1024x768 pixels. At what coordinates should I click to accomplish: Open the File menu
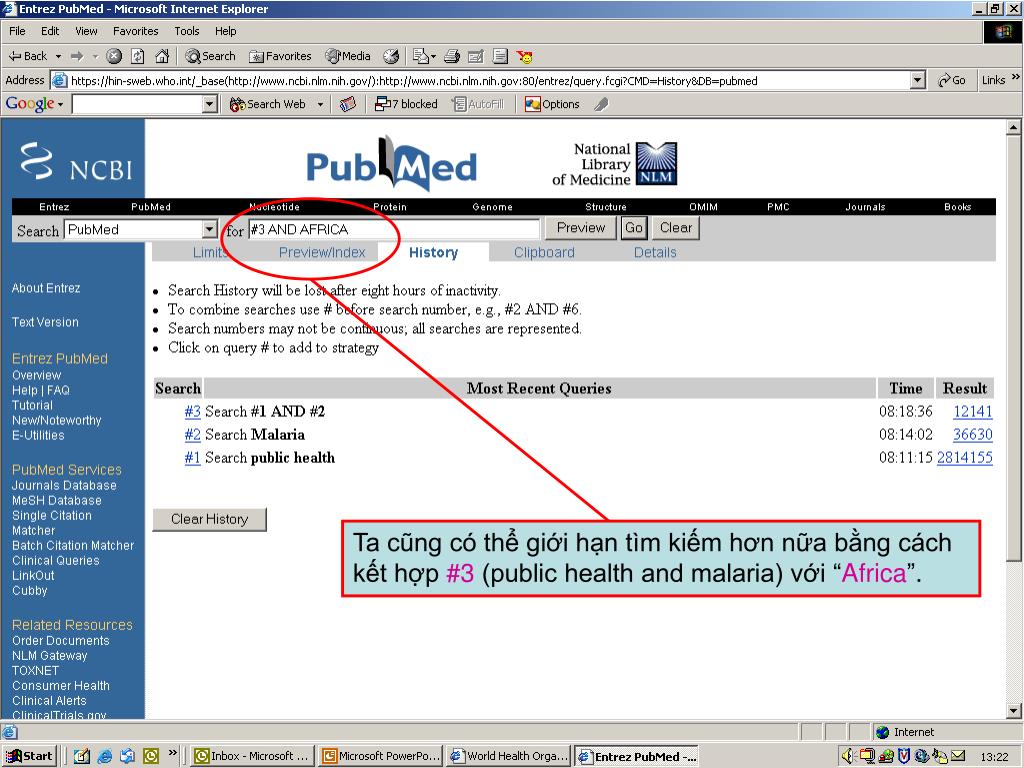click(17, 31)
